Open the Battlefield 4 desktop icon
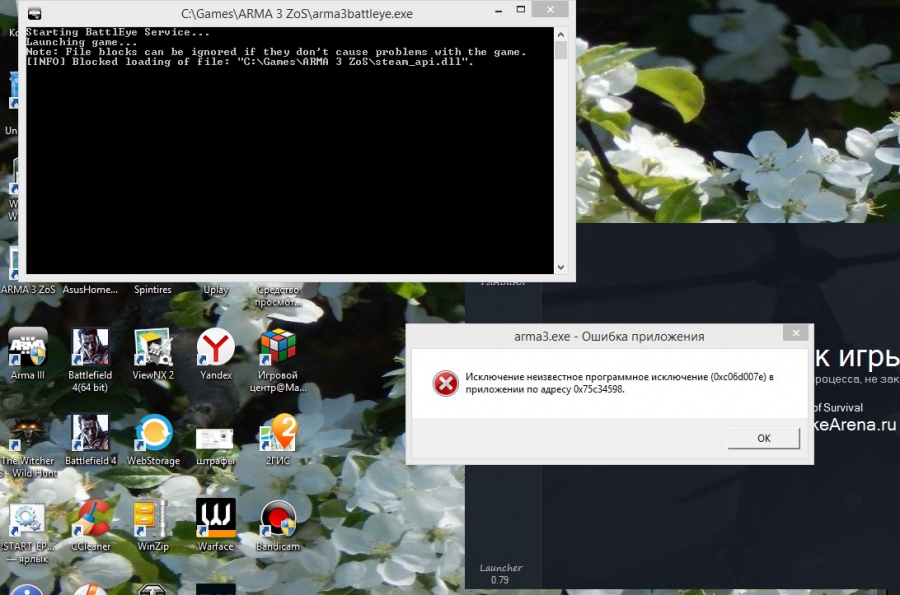 90,440
